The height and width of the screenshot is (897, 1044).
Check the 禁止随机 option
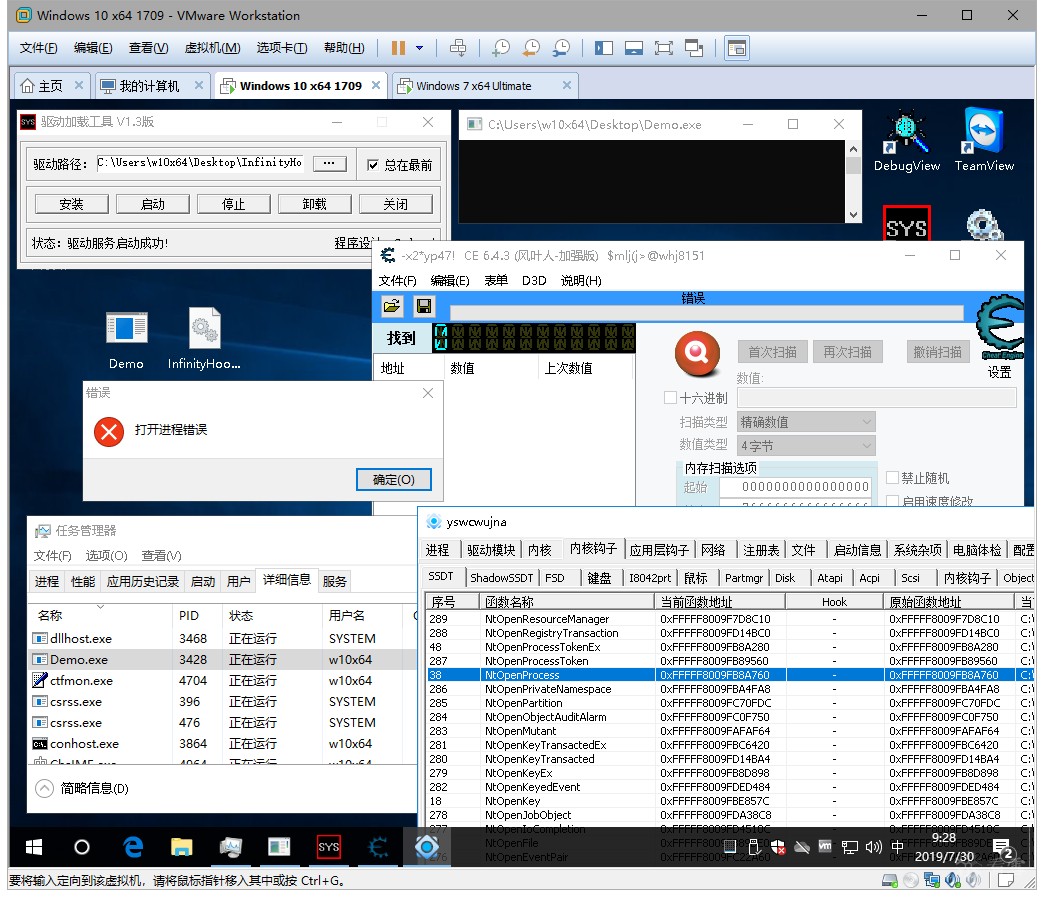click(x=892, y=477)
